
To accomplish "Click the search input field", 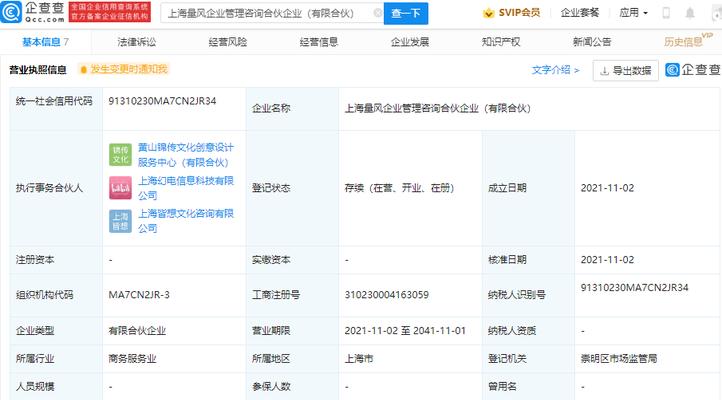I will click(x=272, y=13).
